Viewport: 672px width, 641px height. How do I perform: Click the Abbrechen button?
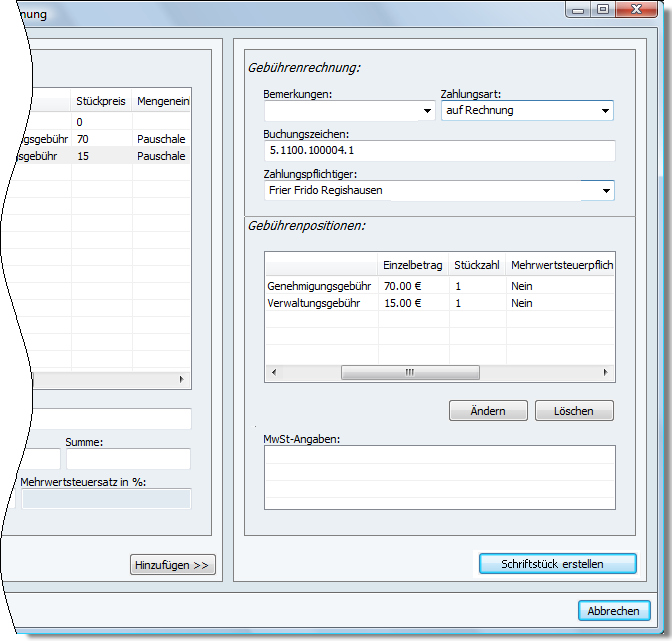pos(614,611)
